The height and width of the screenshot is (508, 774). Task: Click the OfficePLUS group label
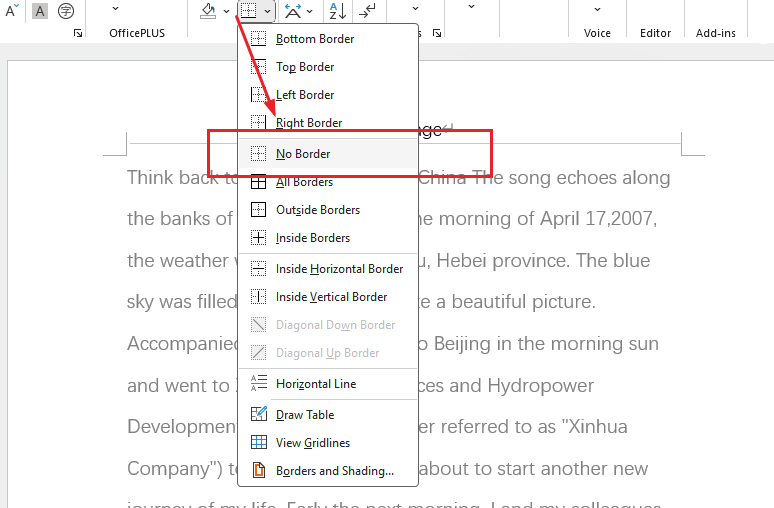[x=137, y=33]
